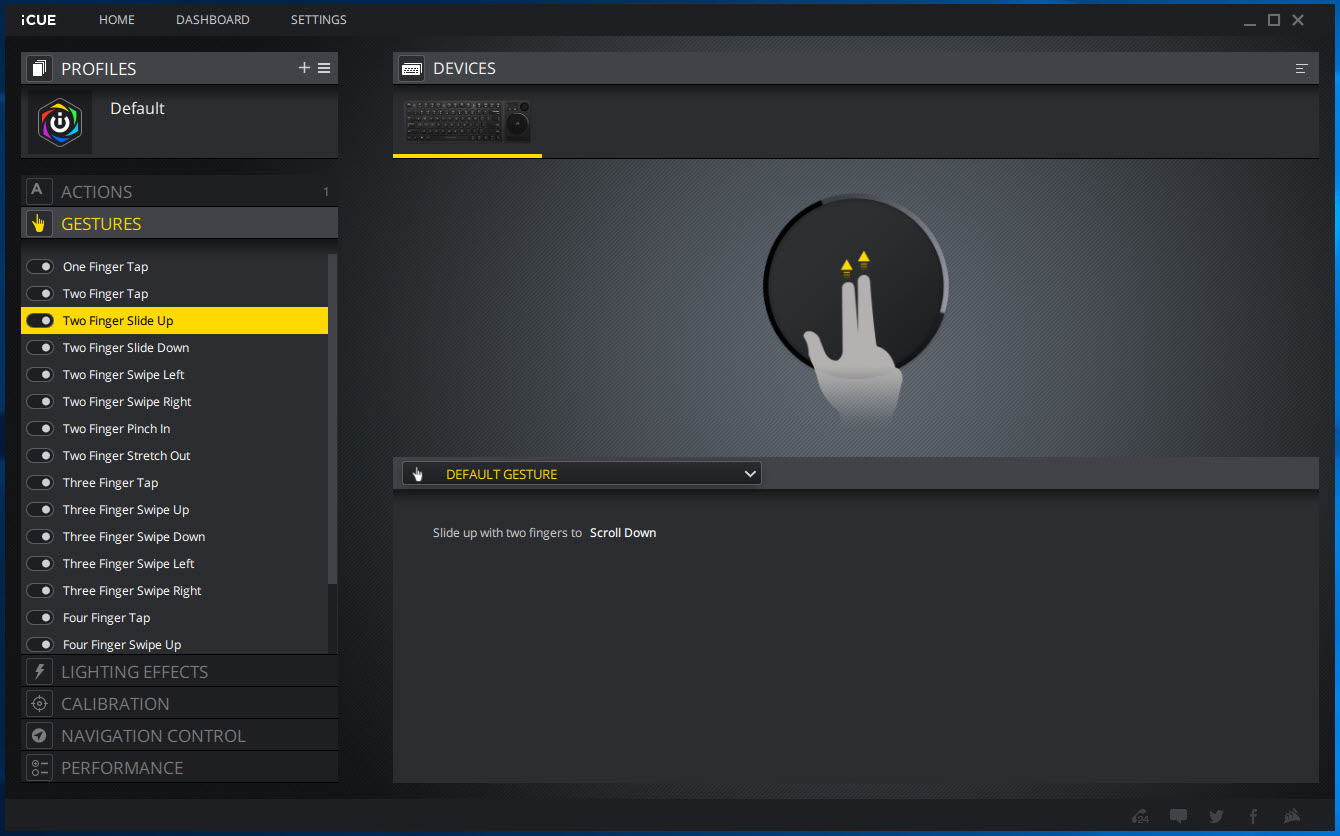1340x836 pixels.
Task: Open the chat forum icon in footer
Action: pos(1179,816)
